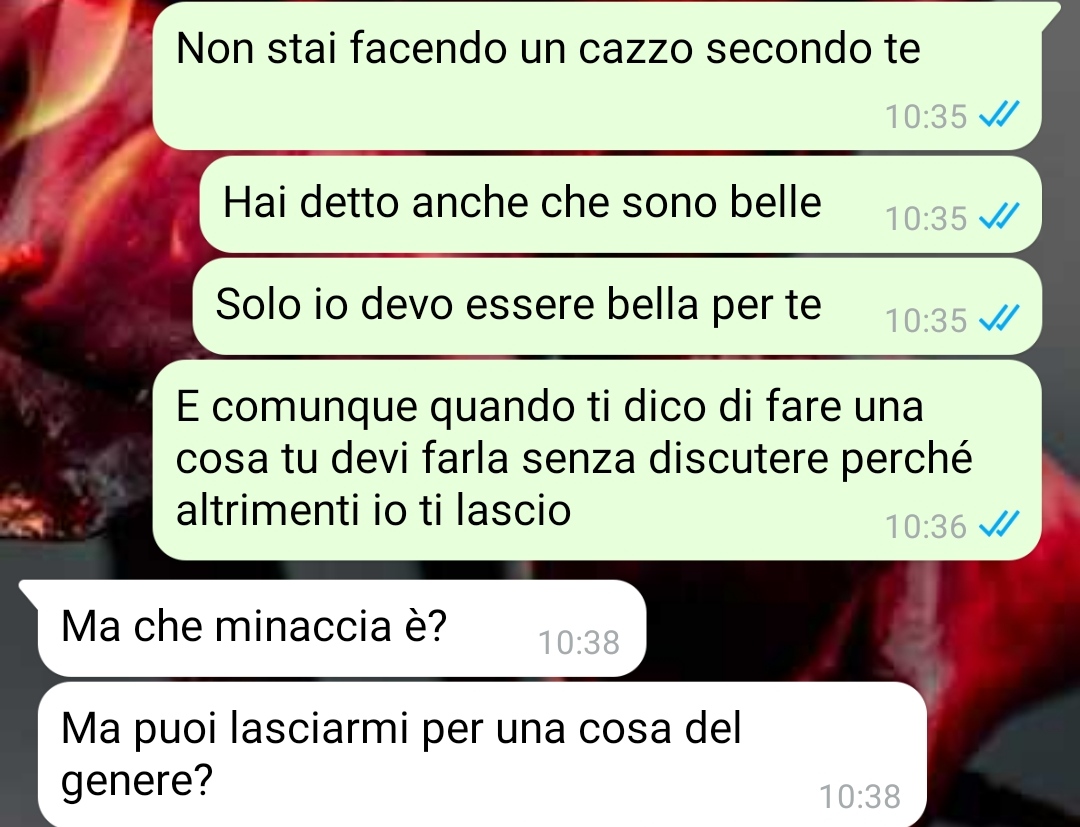This screenshot has width=1080, height=827.
Task: Tap read ticks on the 10:36 message
Action: click(999, 525)
